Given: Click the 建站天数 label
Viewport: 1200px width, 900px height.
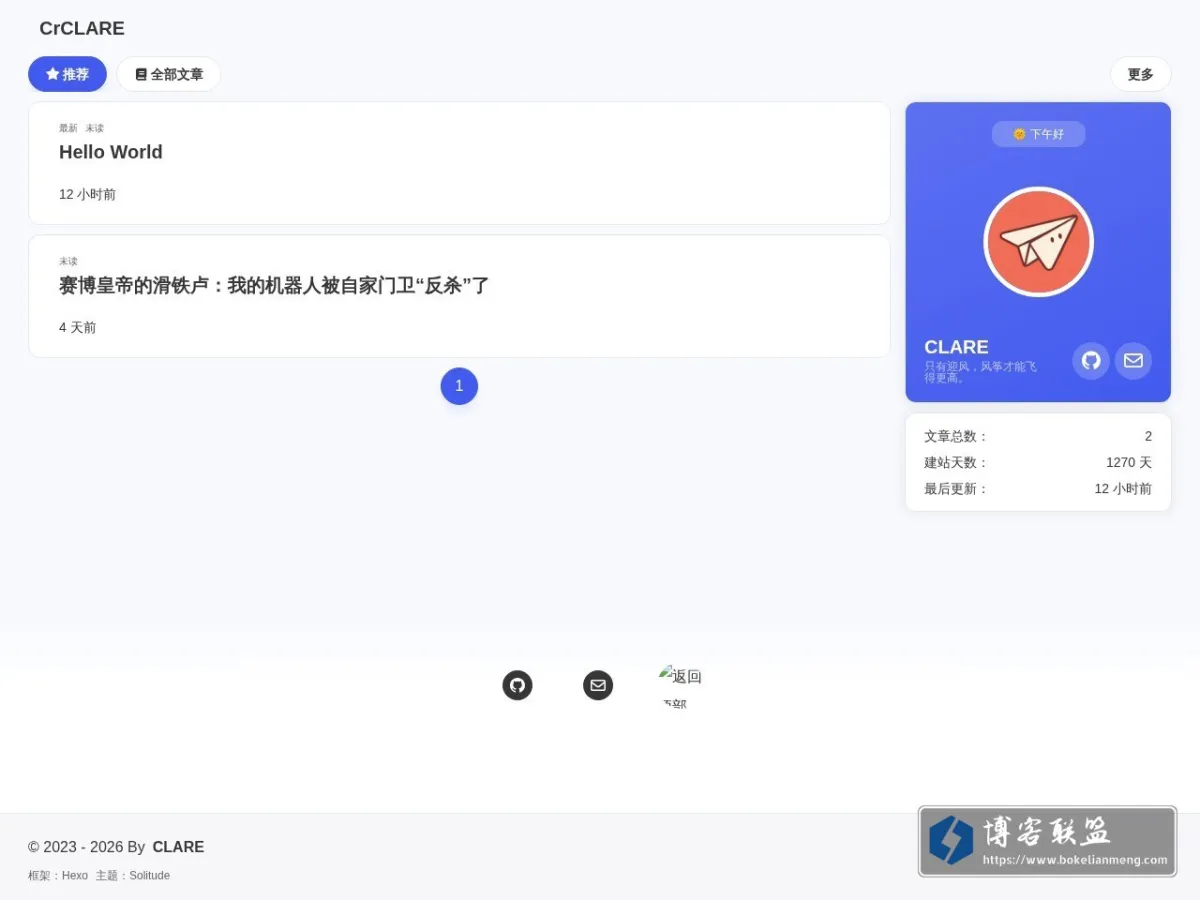Looking at the screenshot, I should (956, 462).
